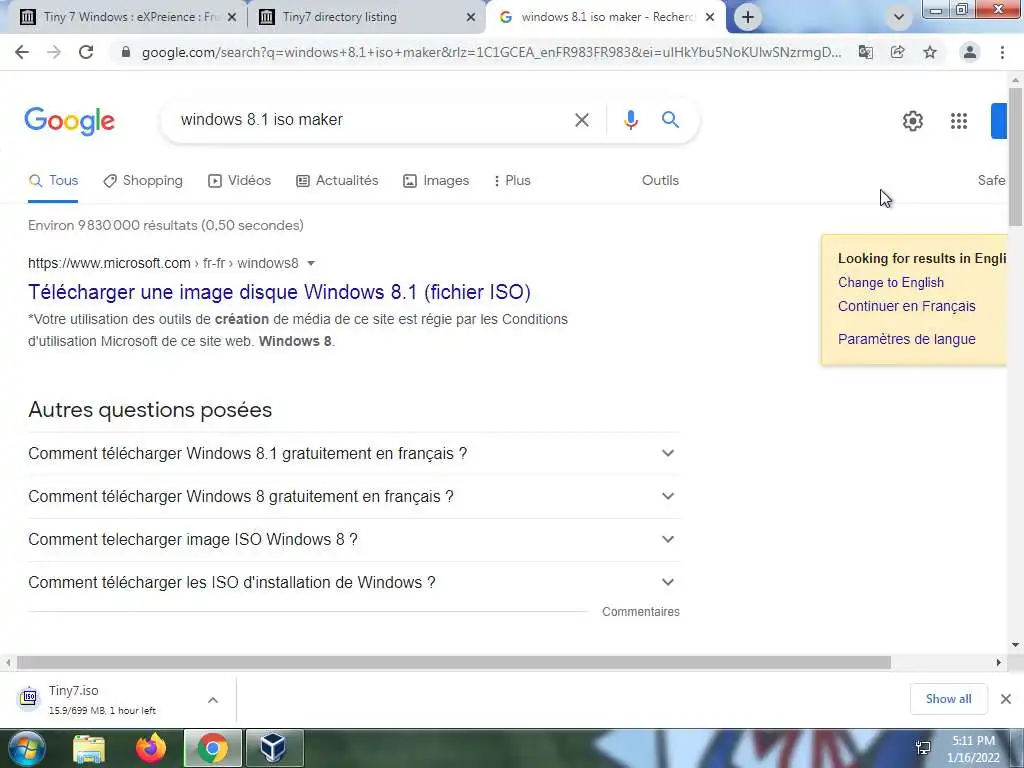The width and height of the screenshot is (1024, 768).
Task: Click the forward navigation arrow
Action: 54,52
